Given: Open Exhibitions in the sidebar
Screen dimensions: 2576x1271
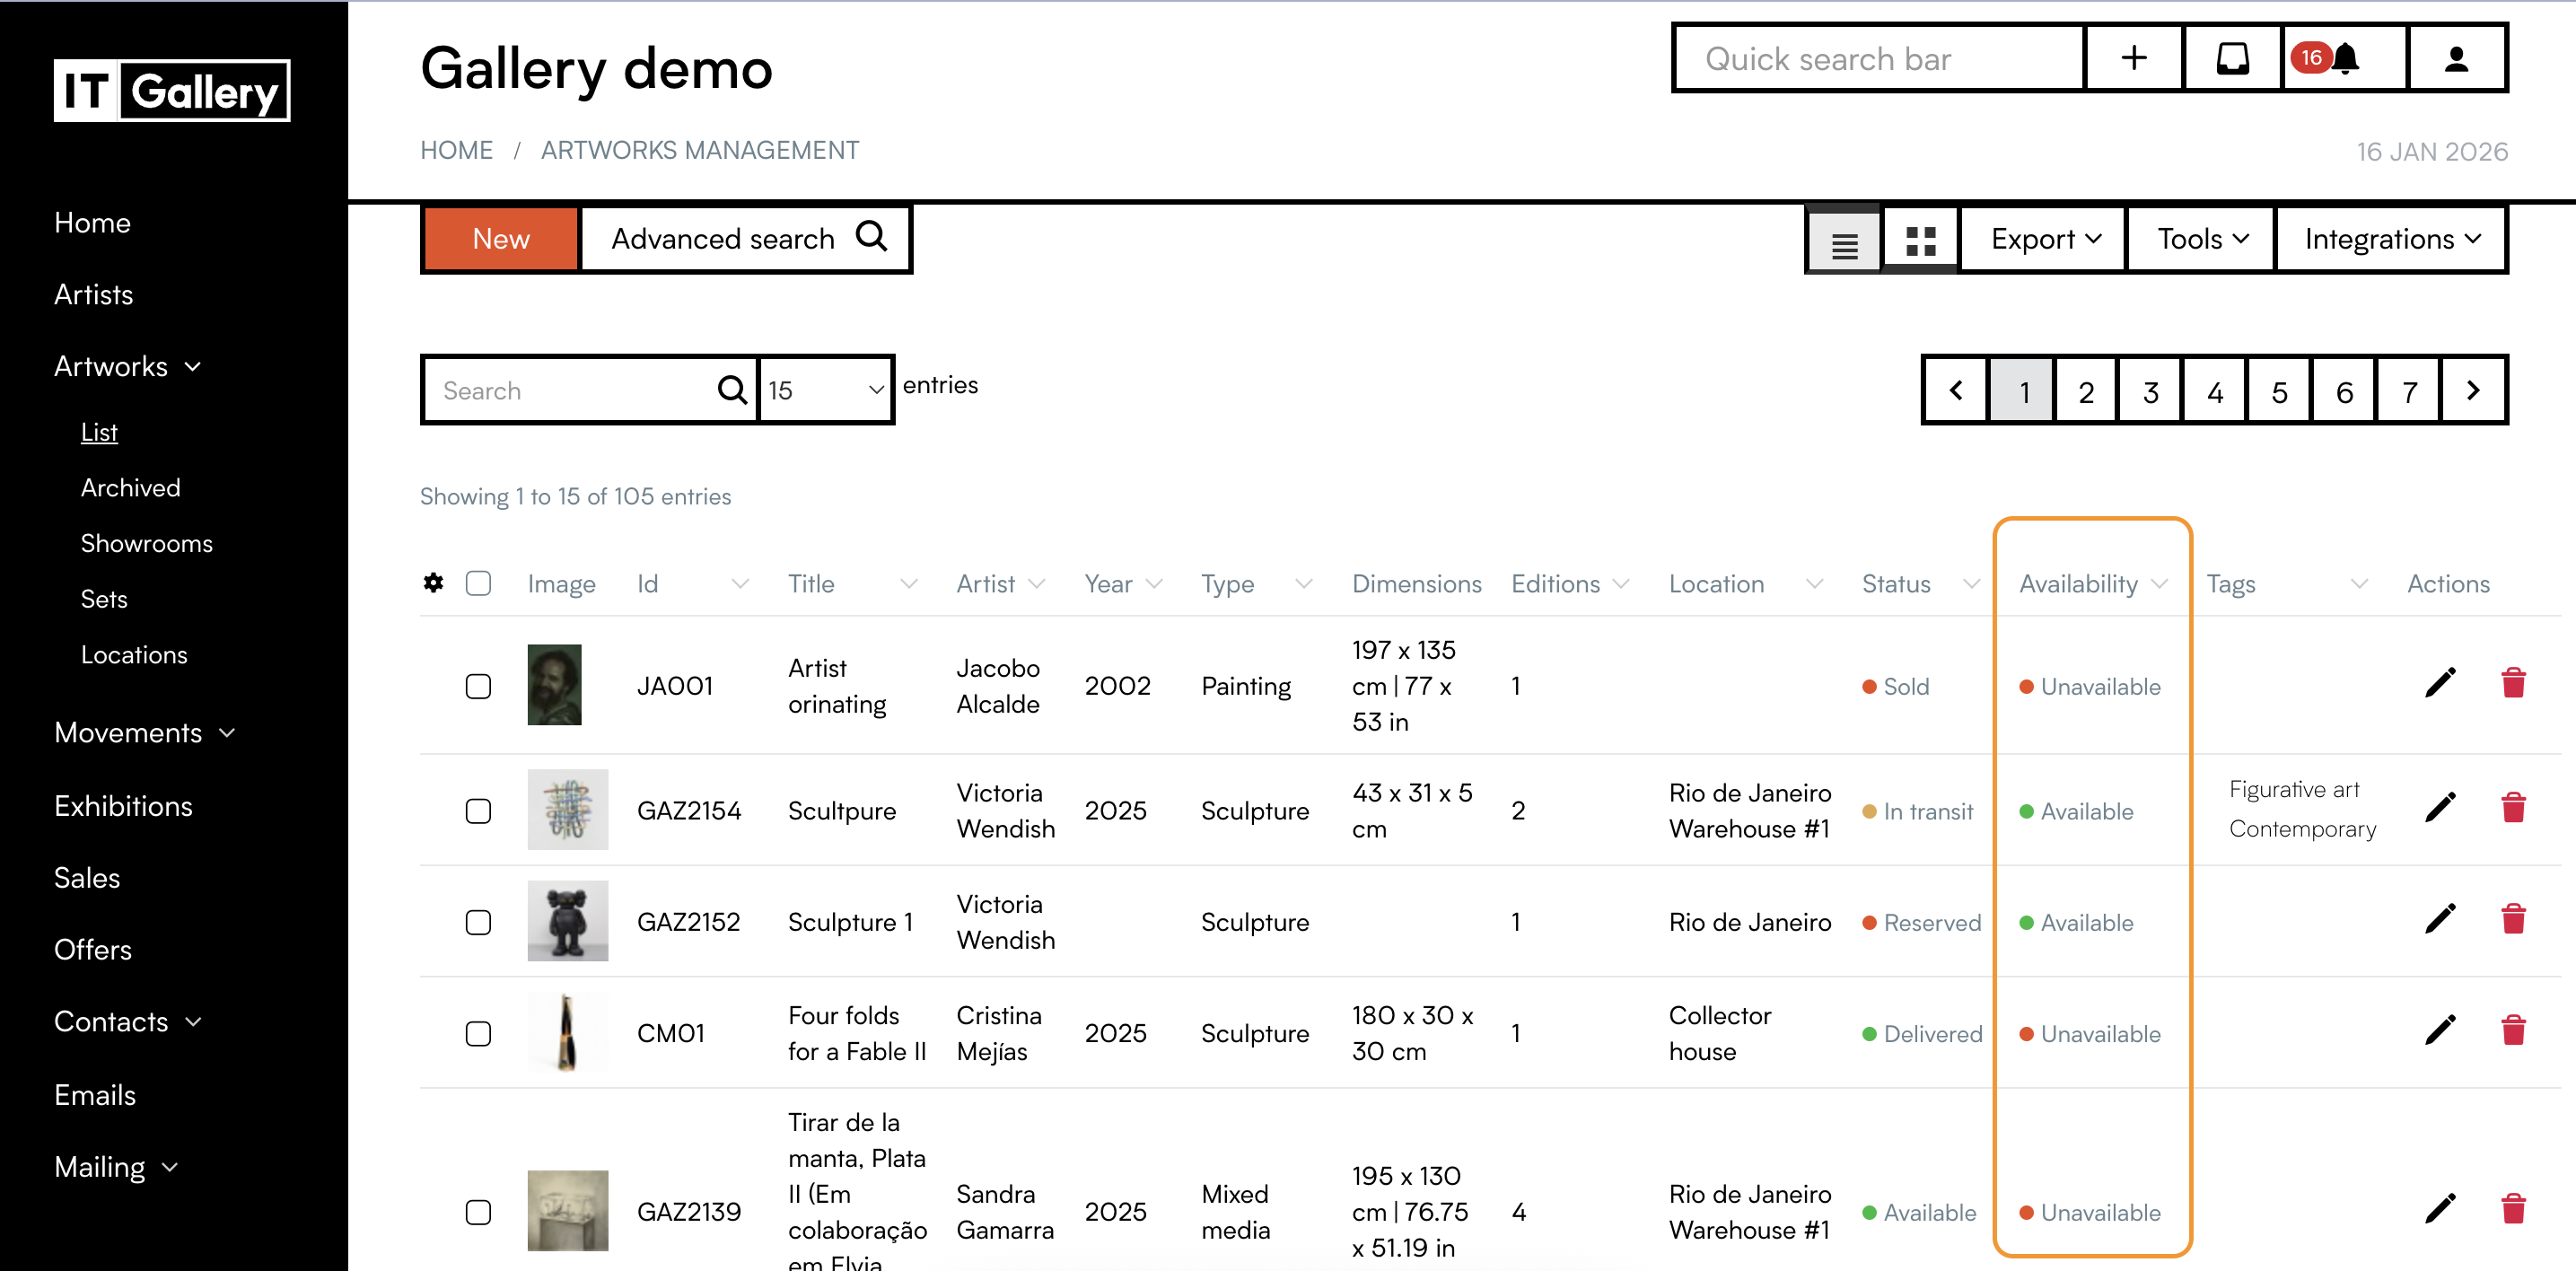Looking at the screenshot, I should (x=123, y=806).
